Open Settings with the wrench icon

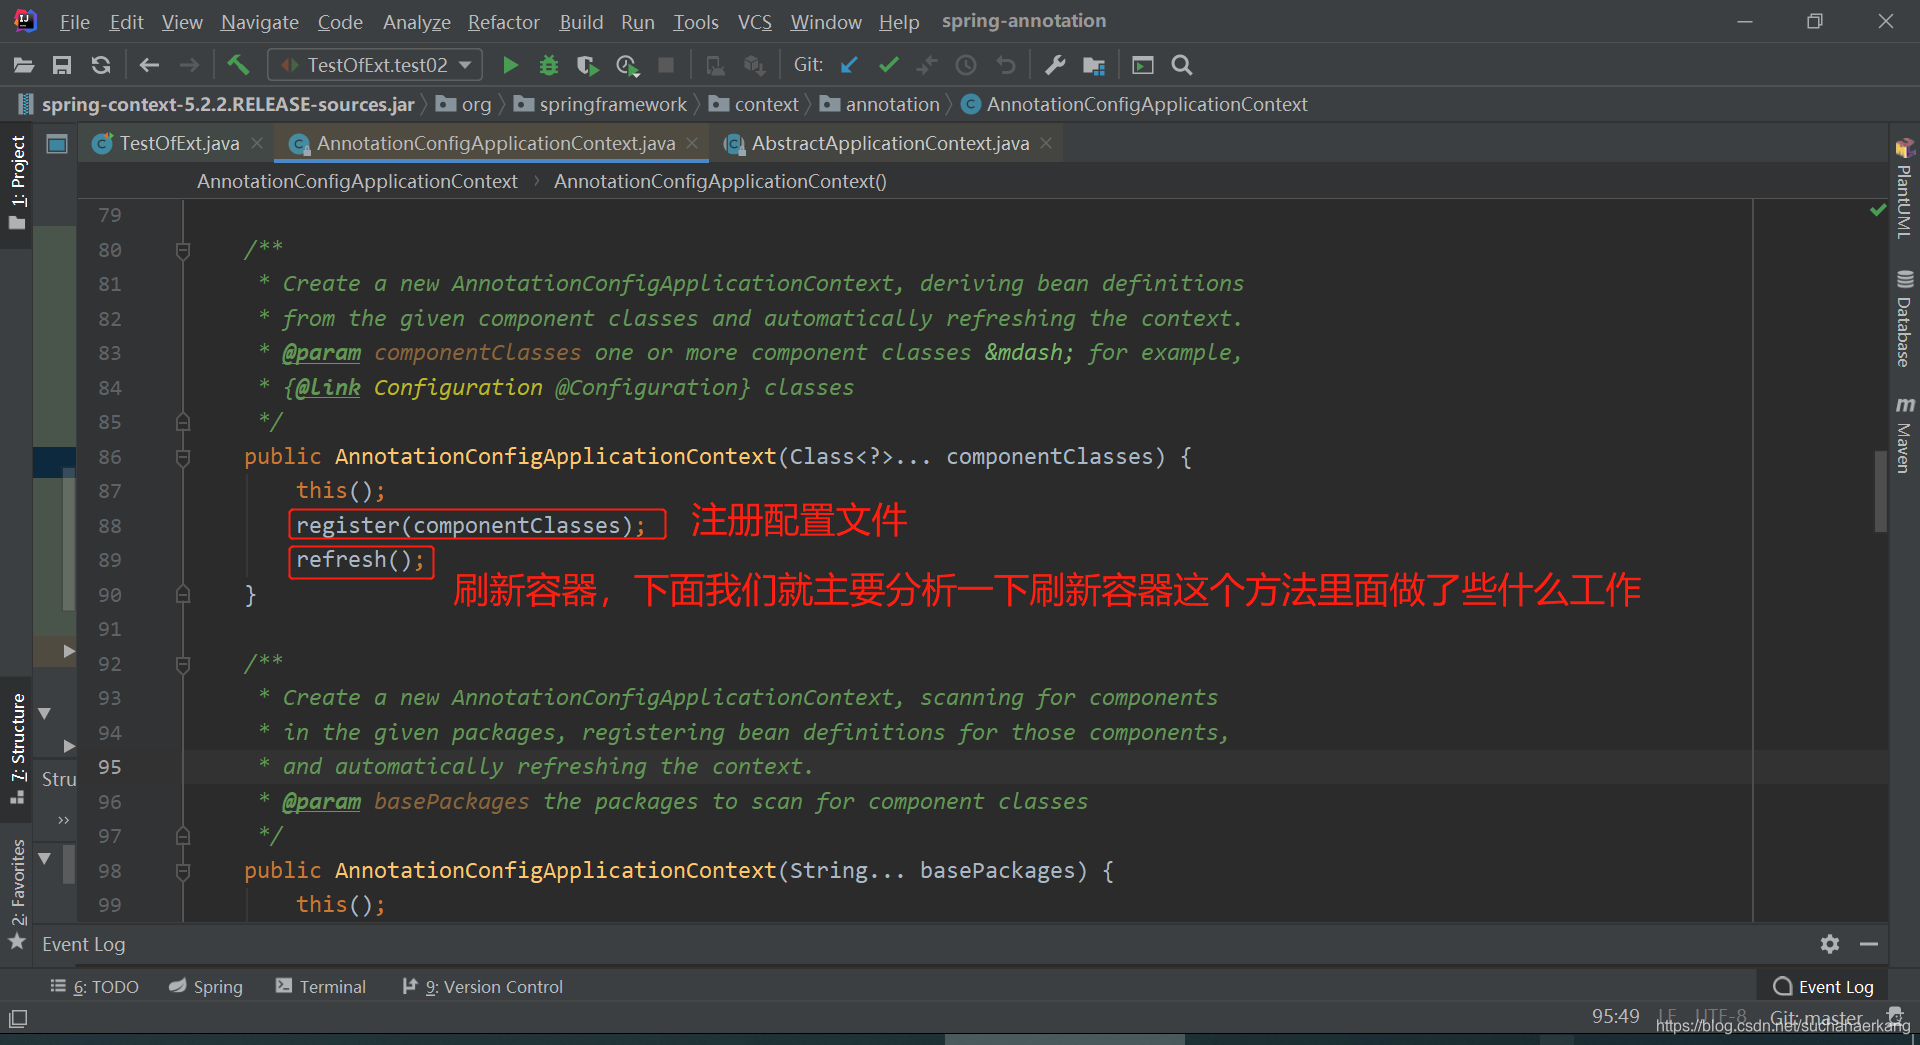(1055, 65)
